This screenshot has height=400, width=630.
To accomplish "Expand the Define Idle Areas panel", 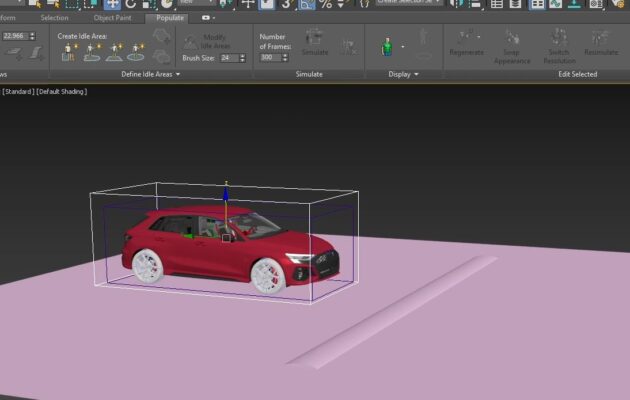I will (177, 74).
